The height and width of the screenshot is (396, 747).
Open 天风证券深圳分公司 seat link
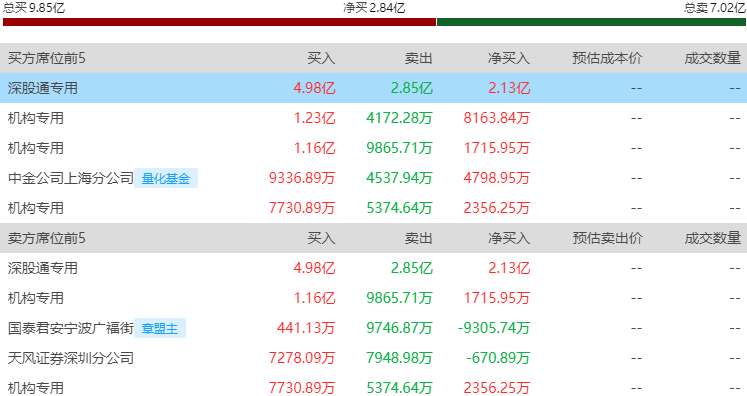pos(71,358)
